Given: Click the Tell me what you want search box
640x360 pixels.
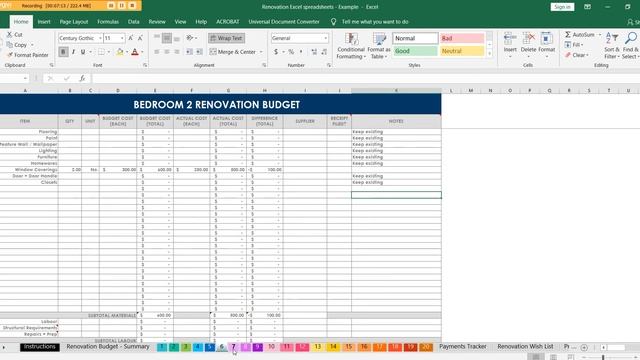Looking at the screenshot, I should coord(375,22).
